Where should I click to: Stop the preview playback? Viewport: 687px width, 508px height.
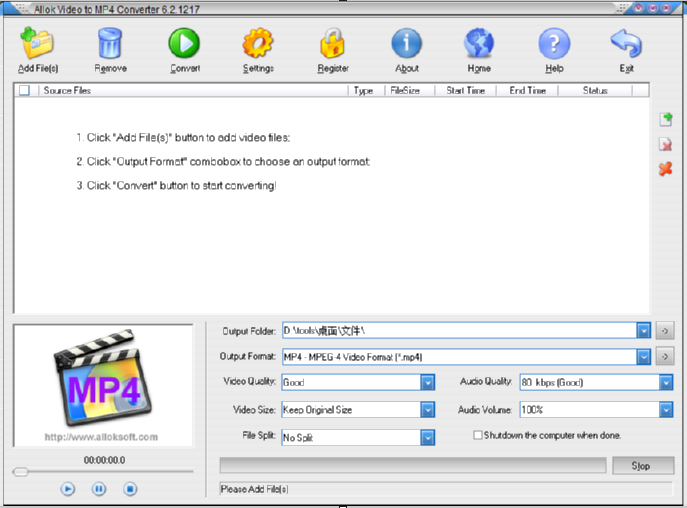130,489
